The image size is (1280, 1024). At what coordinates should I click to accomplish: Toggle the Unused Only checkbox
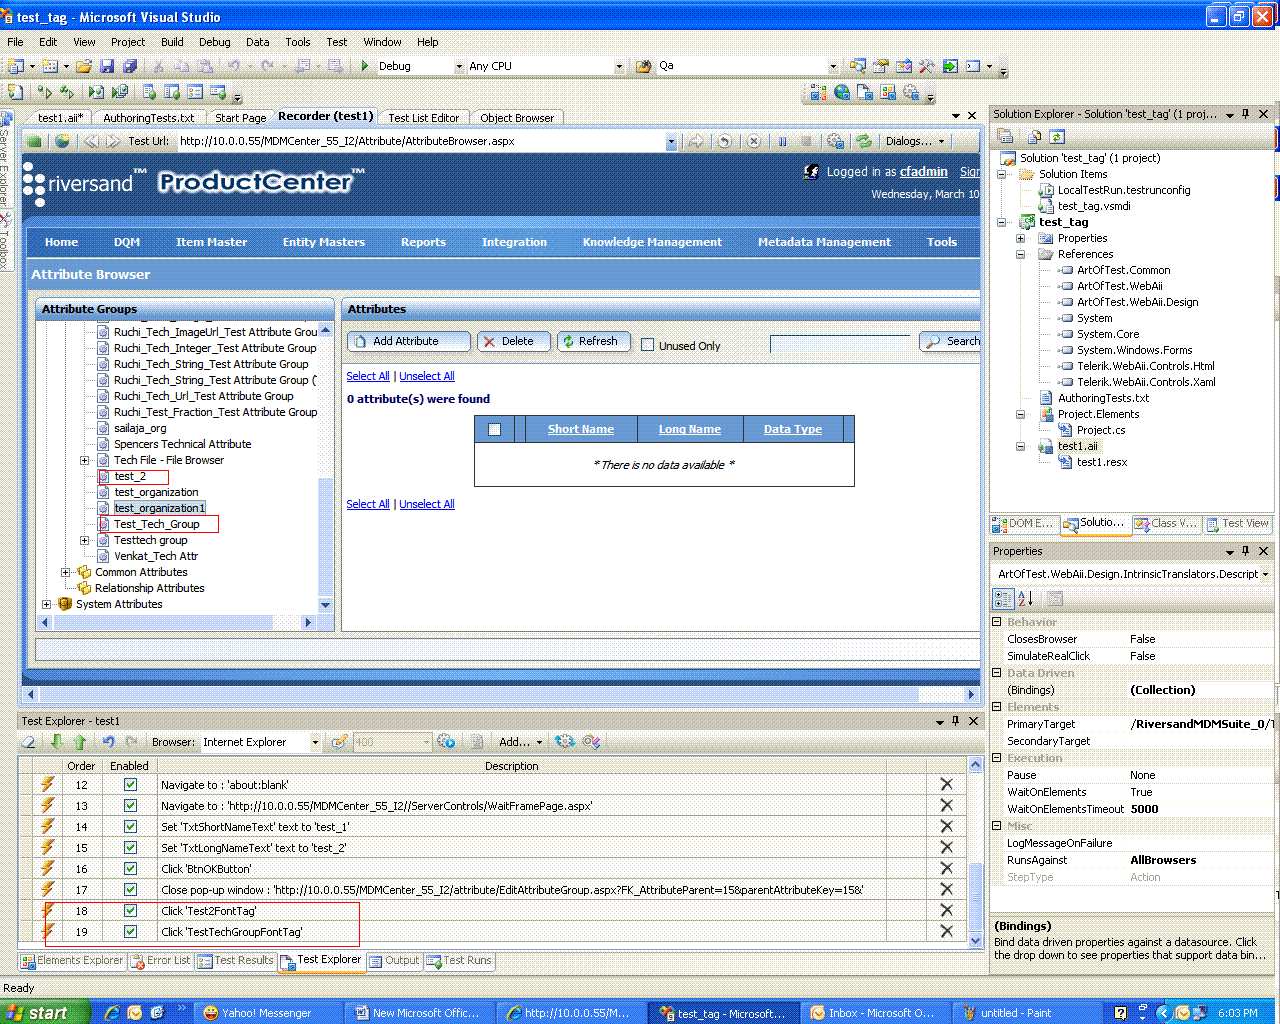[x=647, y=345]
